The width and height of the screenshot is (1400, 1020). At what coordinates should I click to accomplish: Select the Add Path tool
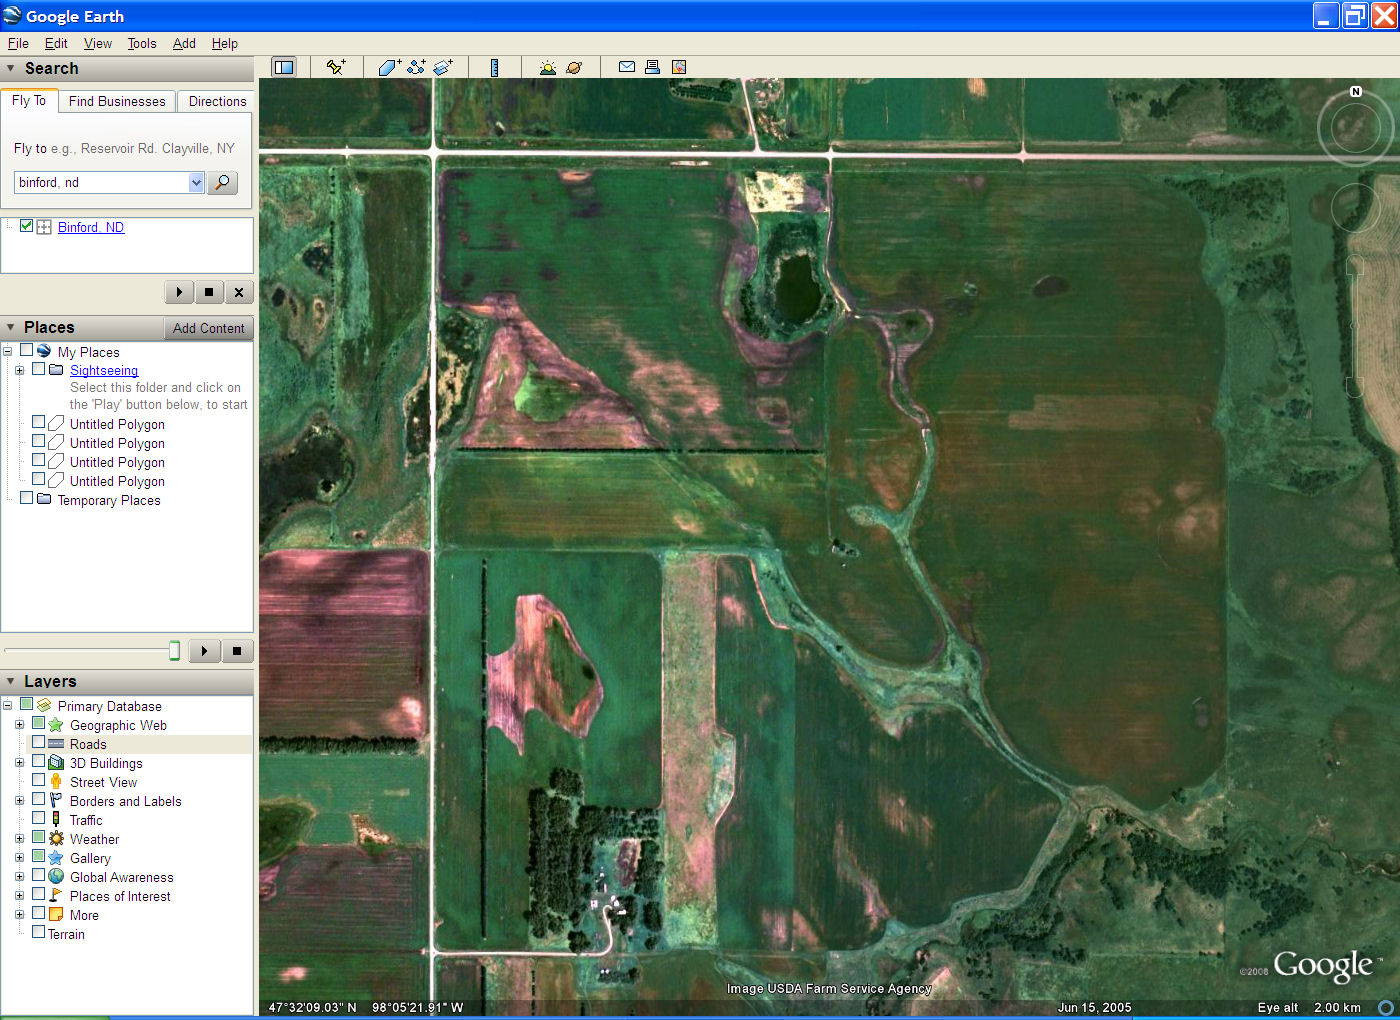tap(416, 67)
